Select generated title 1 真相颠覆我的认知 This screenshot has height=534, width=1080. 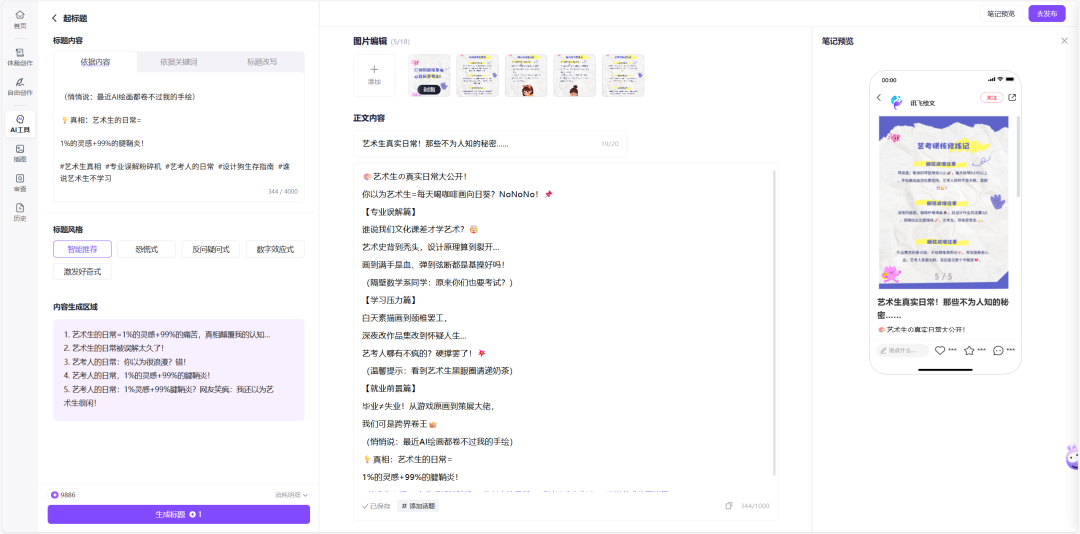[167, 335]
